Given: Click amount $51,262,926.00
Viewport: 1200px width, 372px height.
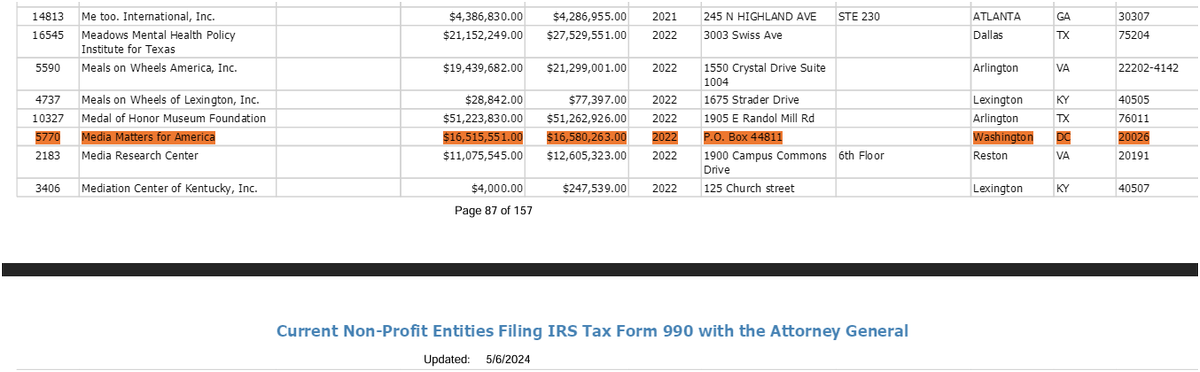Looking at the screenshot, I should 587,118.
